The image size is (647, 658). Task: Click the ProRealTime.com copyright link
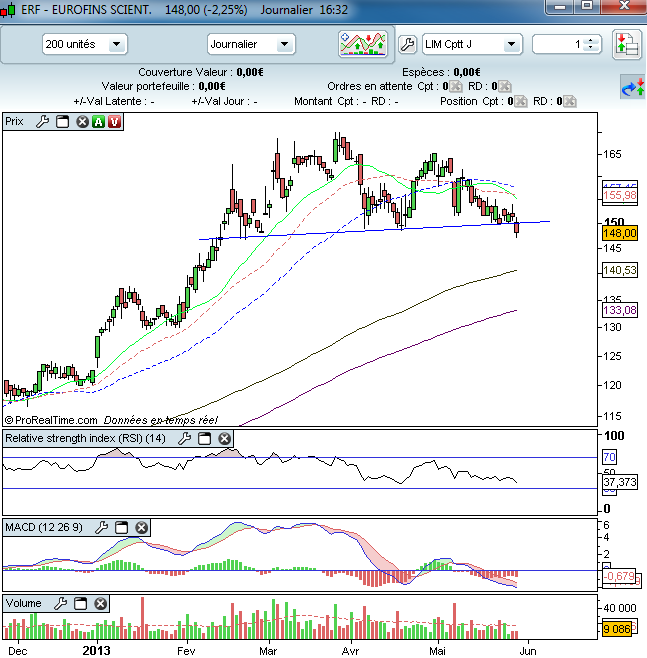[x=51, y=420]
